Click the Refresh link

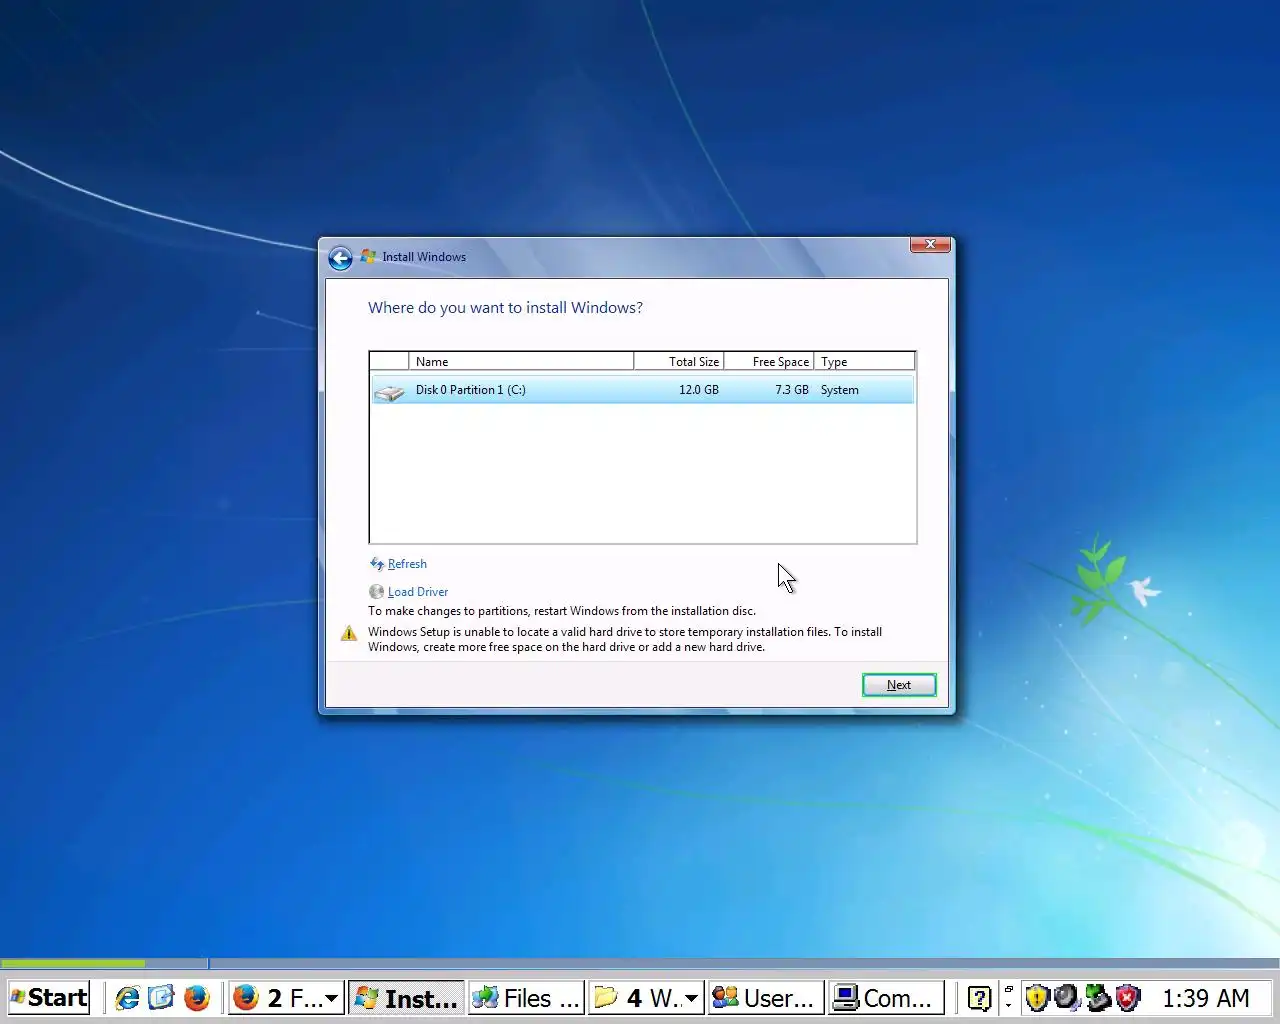coord(407,564)
